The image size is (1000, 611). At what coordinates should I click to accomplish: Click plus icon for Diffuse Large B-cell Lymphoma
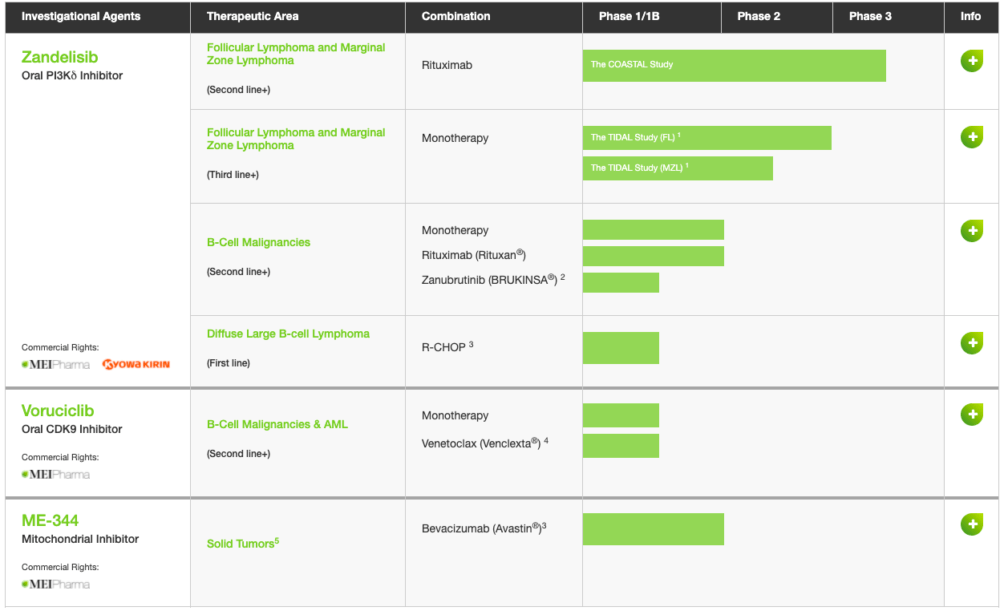[971, 343]
